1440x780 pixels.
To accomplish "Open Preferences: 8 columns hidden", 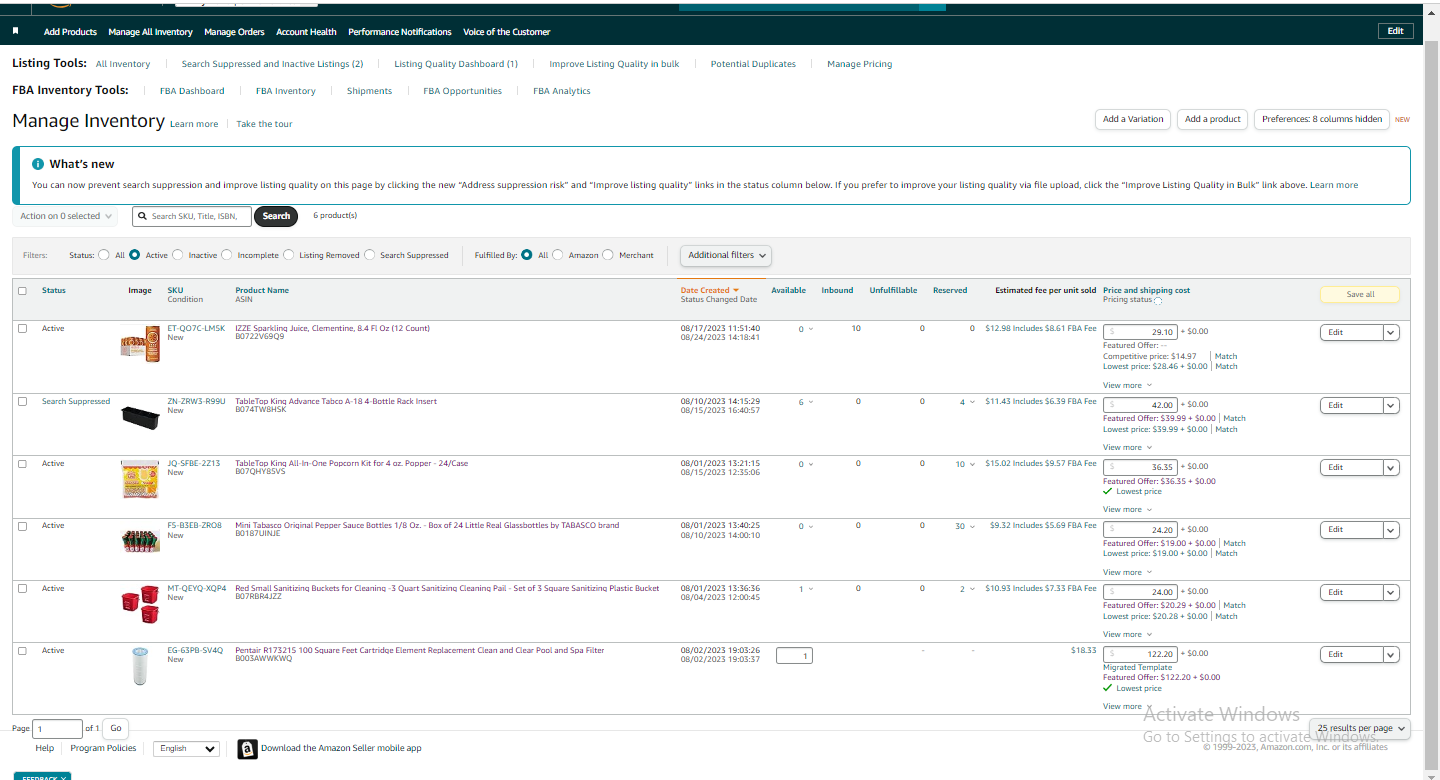I will [x=1322, y=119].
